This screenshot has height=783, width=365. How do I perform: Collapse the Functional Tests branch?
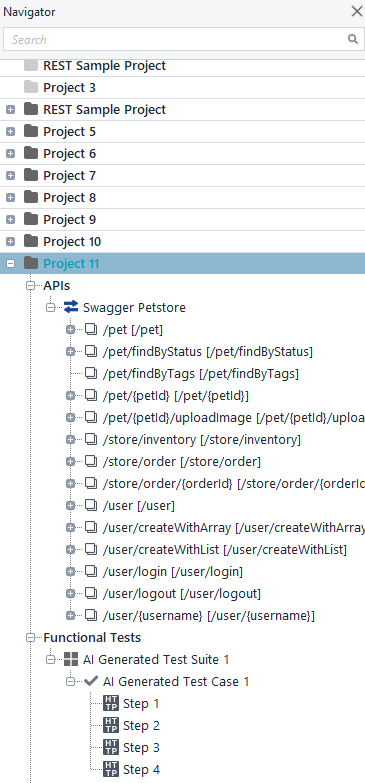pyautogui.click(x=31, y=637)
